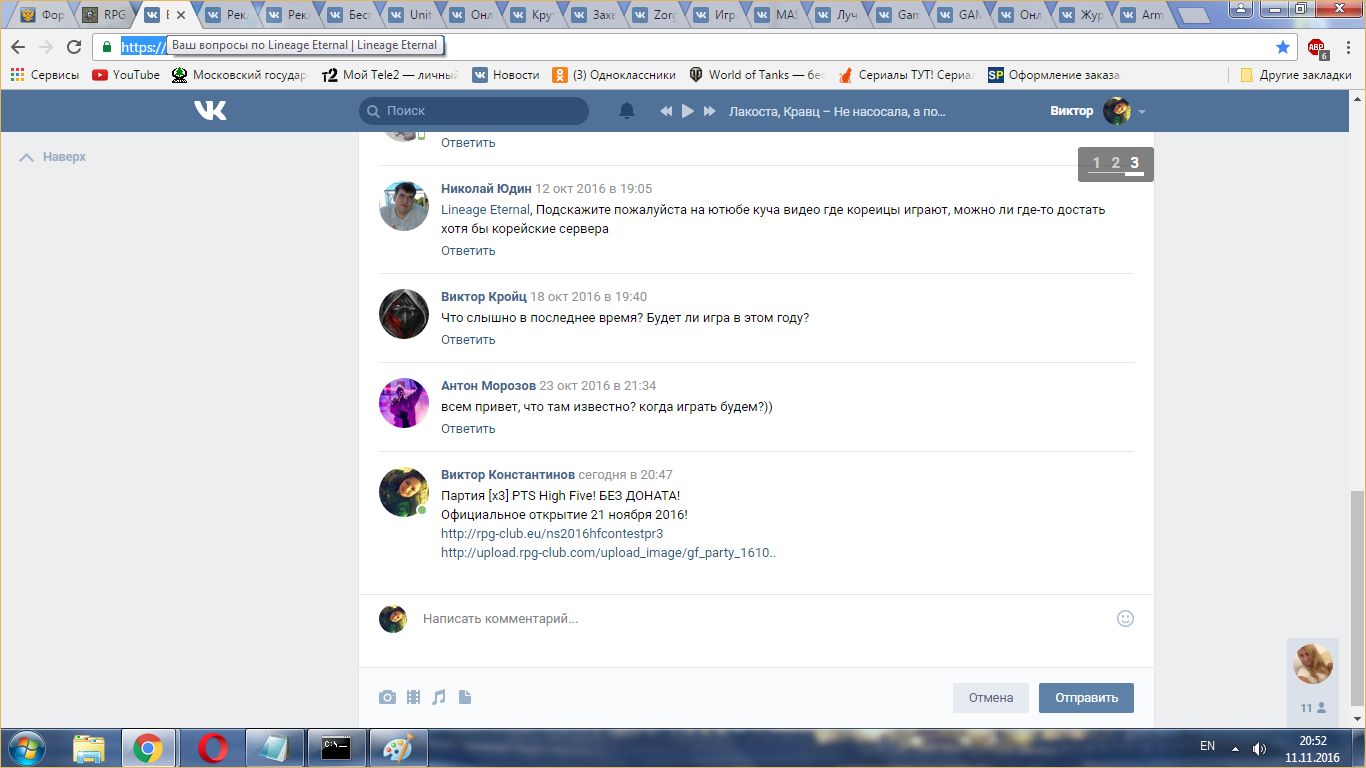Open the World of Tanks bookmark

point(757,75)
